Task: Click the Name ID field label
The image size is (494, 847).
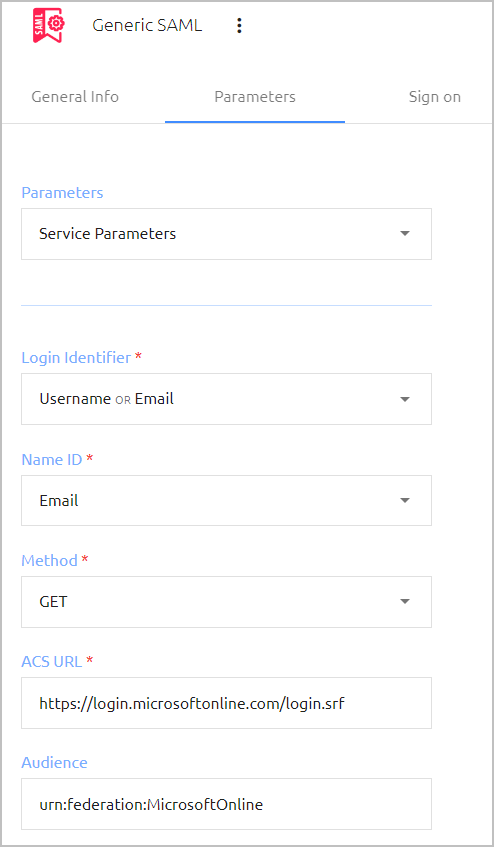Action: (x=52, y=460)
